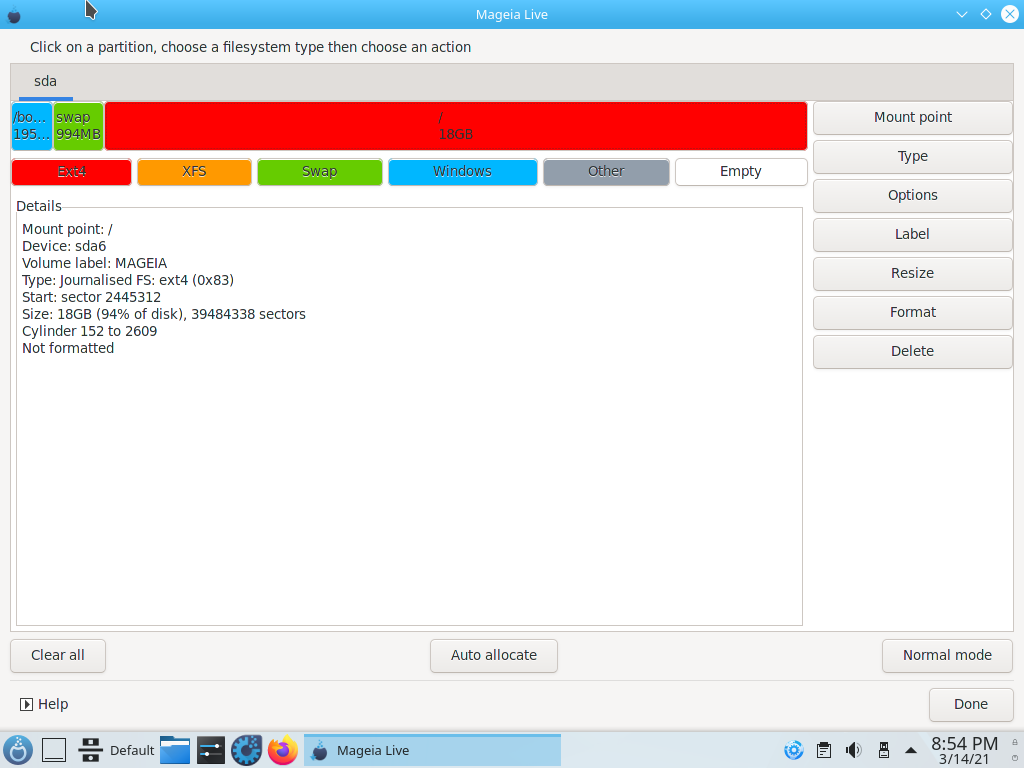Expand hidden system tray icons arrow

[x=911, y=750]
